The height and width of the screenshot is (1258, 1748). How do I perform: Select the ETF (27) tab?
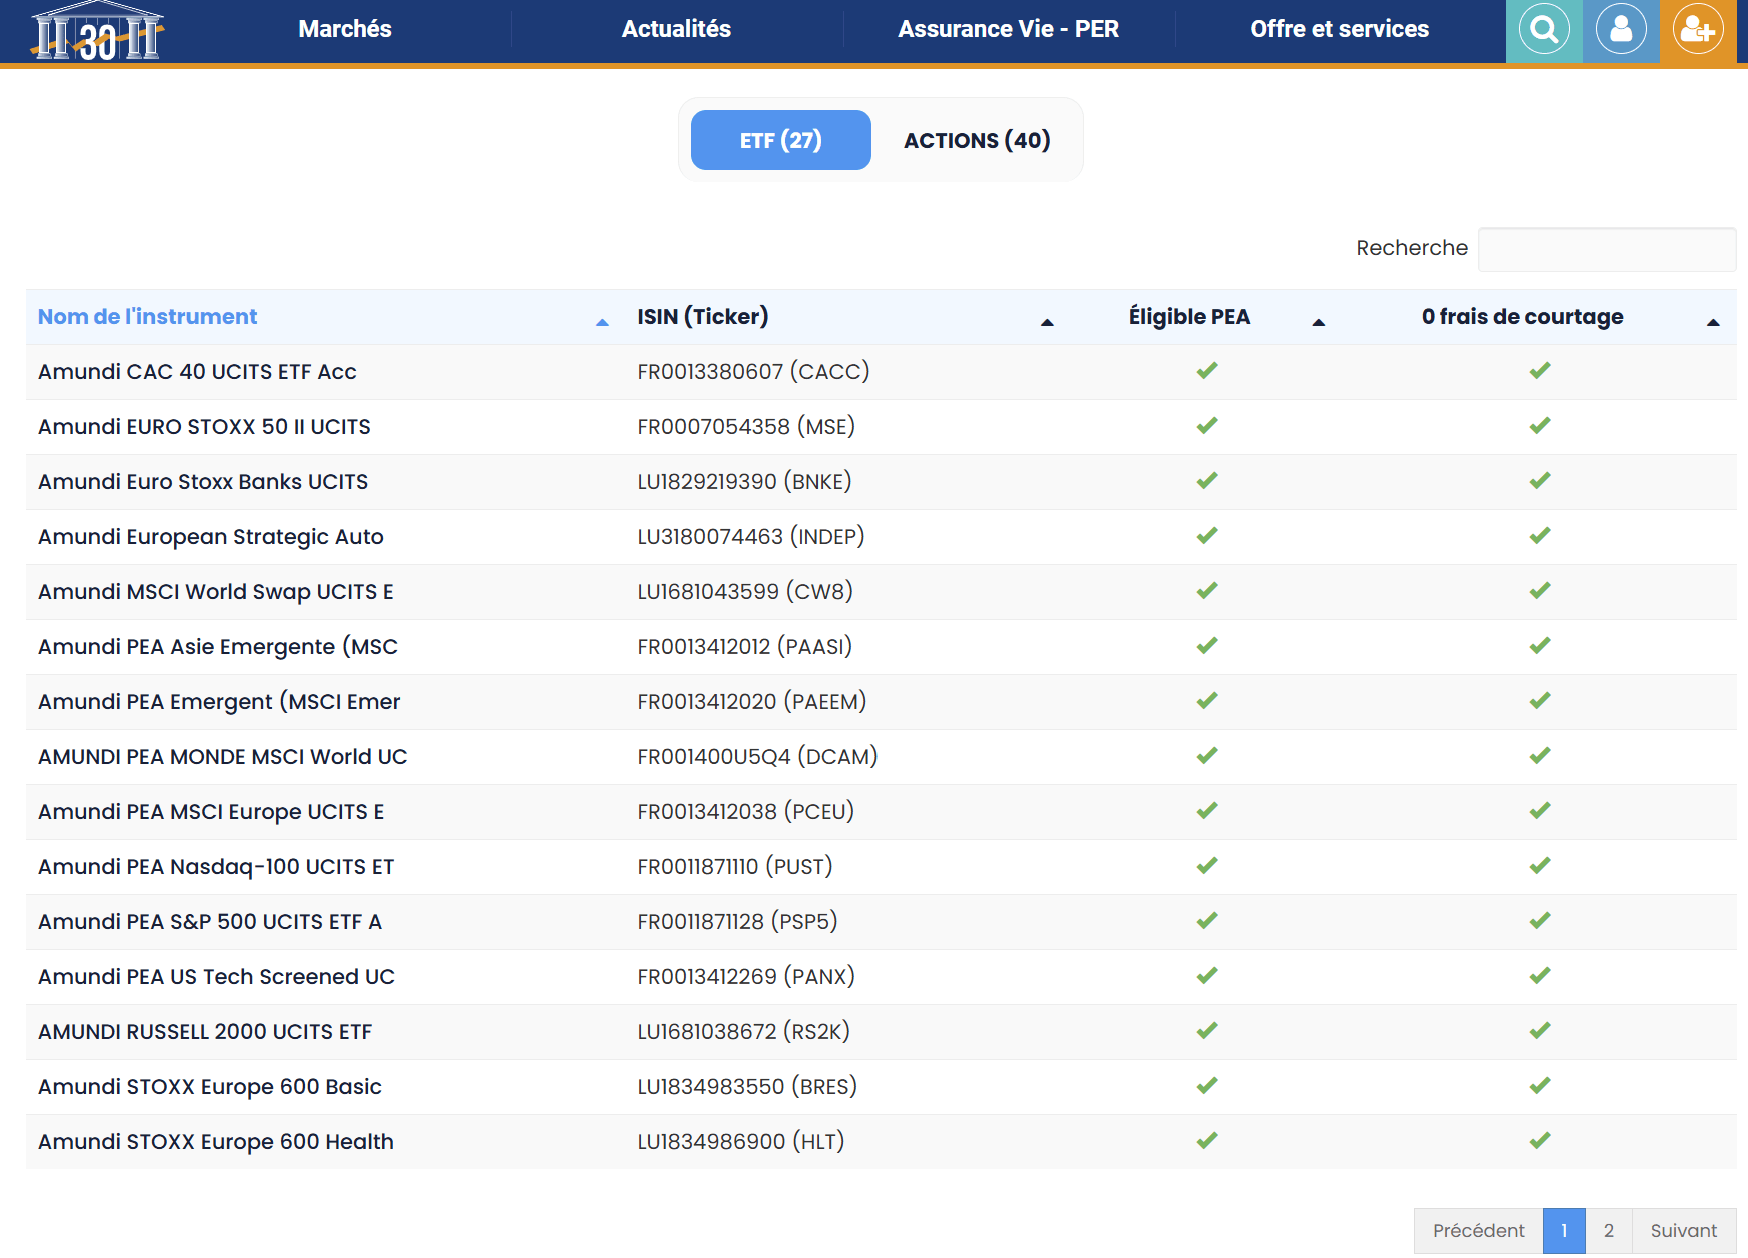[781, 140]
